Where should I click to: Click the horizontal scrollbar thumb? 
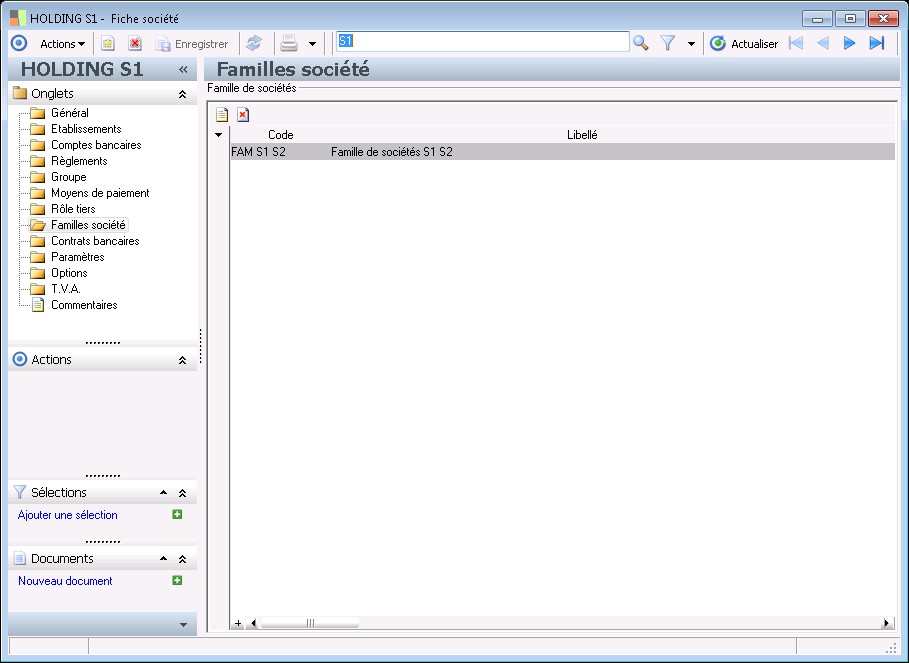[x=310, y=624]
